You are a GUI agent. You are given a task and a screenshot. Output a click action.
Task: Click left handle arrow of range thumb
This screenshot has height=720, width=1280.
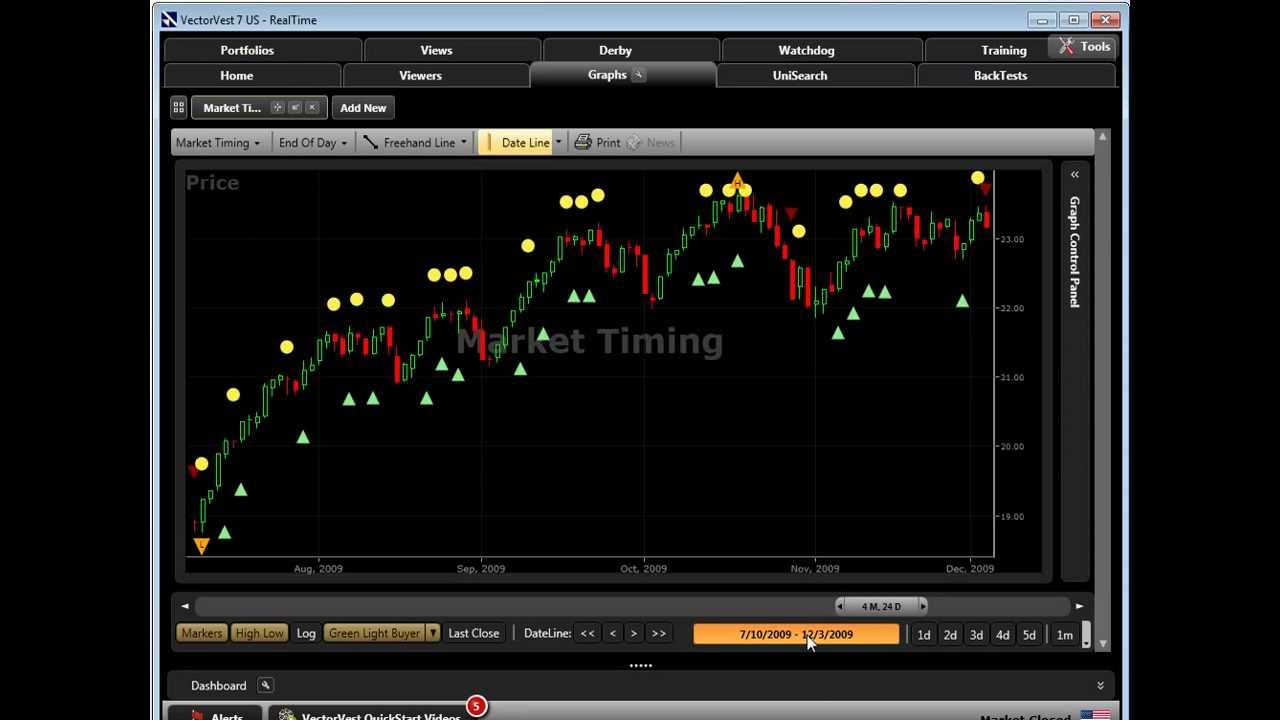[840, 606]
